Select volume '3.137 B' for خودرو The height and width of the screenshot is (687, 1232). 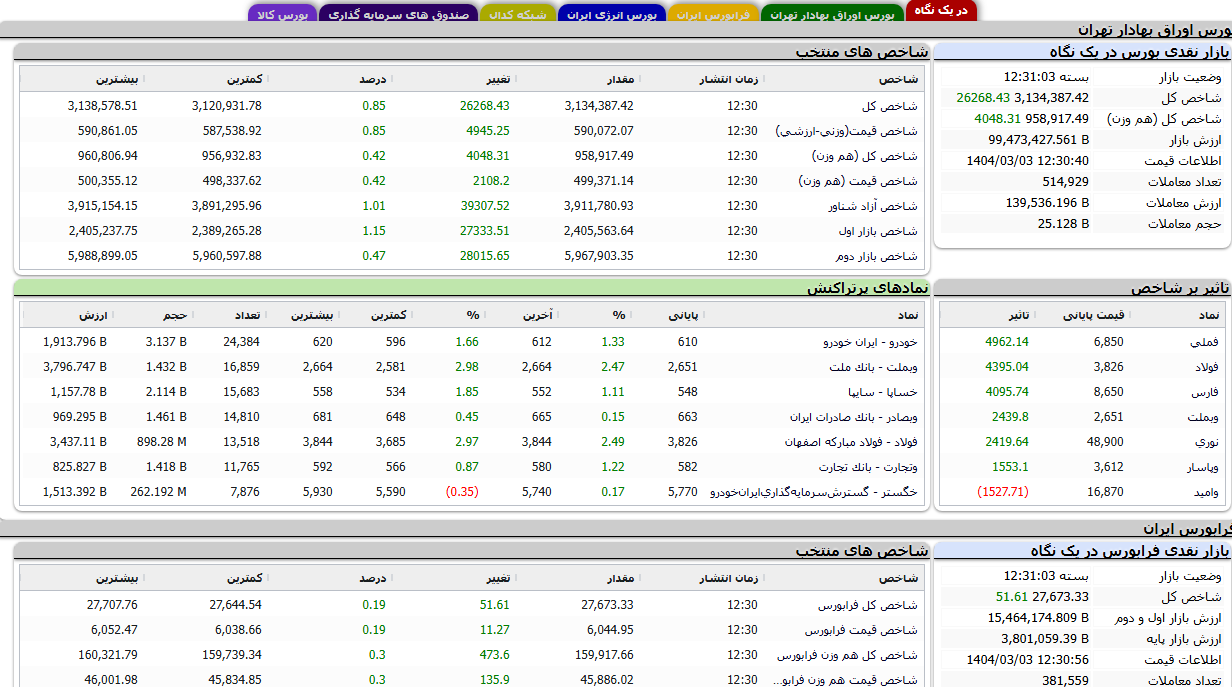tap(166, 342)
